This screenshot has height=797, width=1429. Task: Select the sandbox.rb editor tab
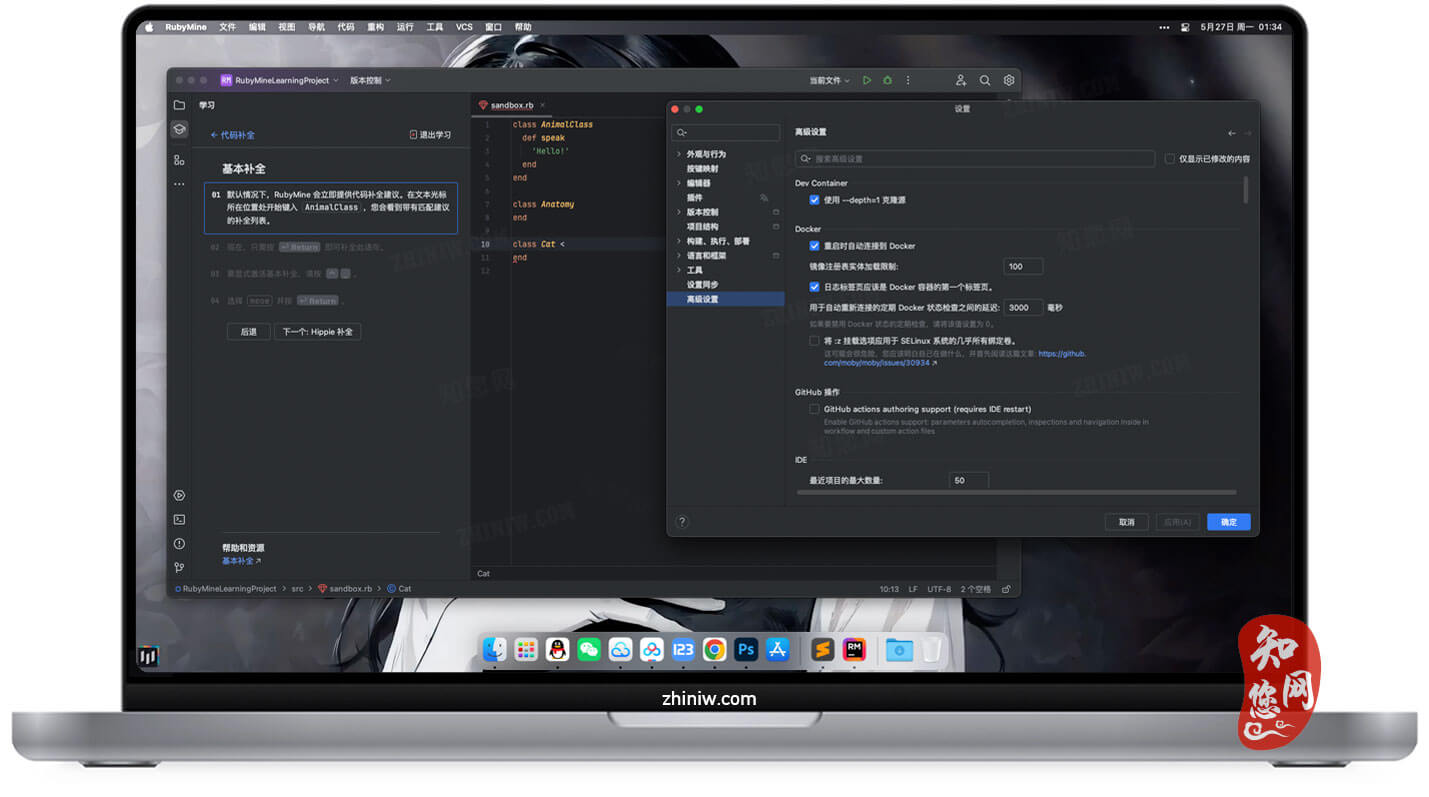pyautogui.click(x=511, y=105)
